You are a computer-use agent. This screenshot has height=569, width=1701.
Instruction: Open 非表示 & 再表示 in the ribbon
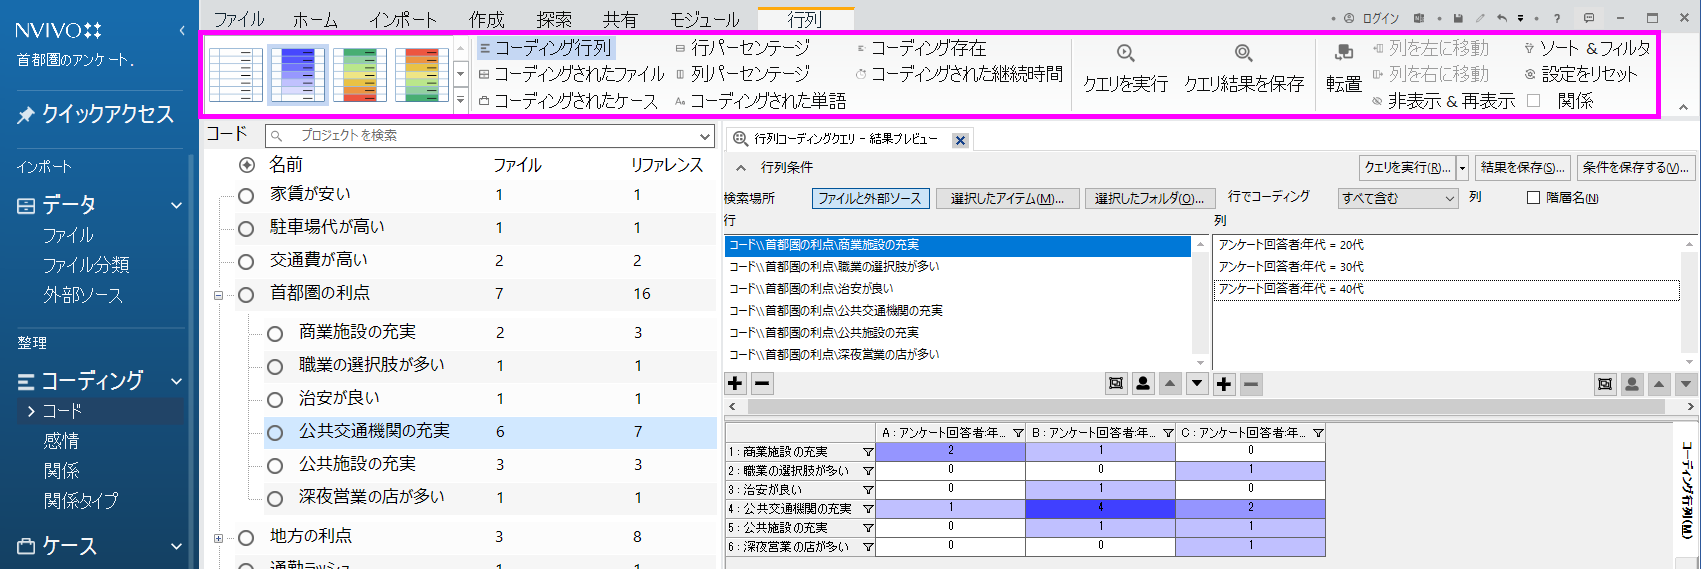click(1443, 101)
